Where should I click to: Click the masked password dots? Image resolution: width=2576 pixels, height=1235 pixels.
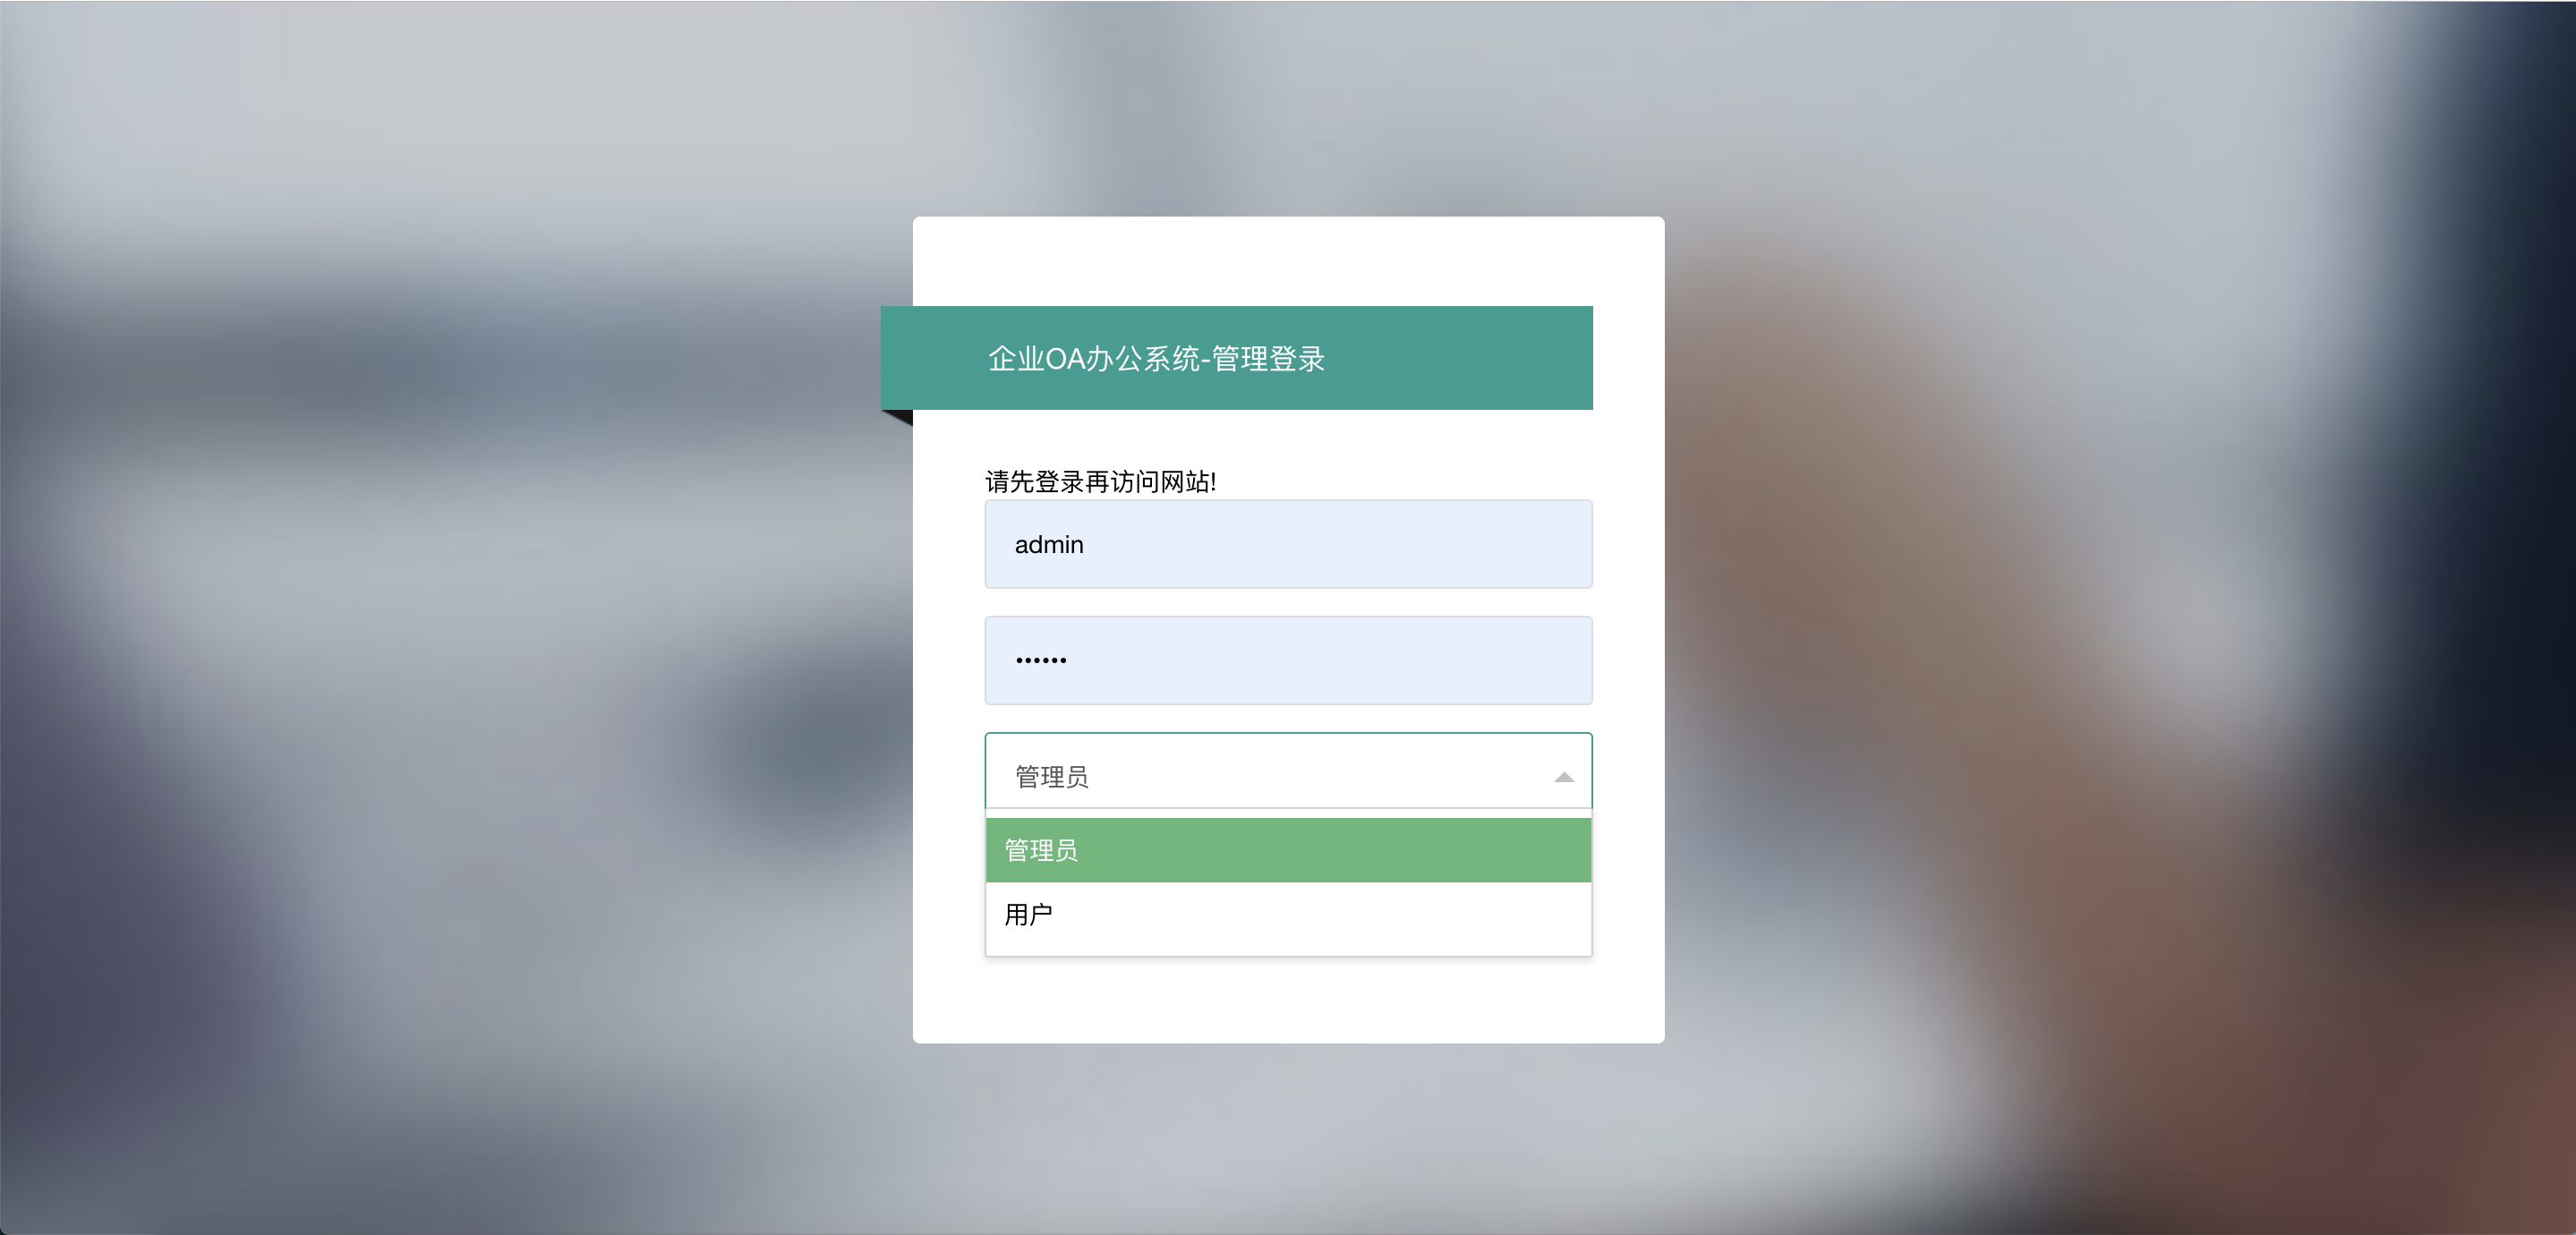1041,660
